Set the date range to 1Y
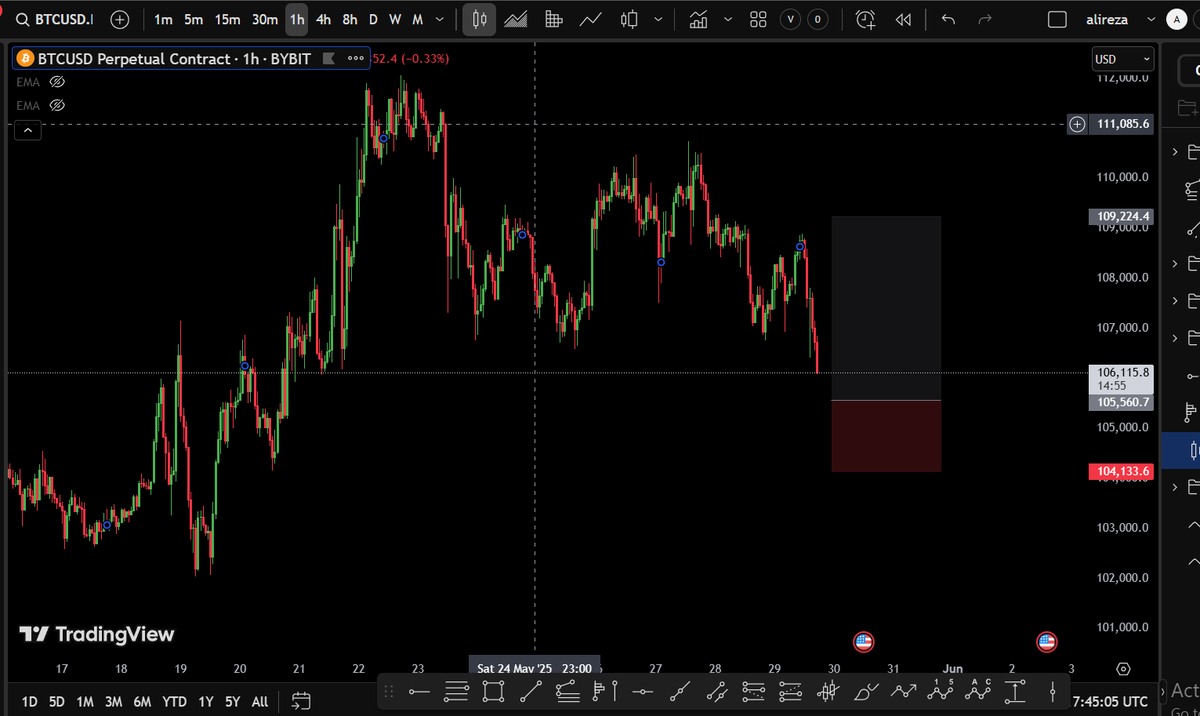The image size is (1200, 716). [205, 701]
